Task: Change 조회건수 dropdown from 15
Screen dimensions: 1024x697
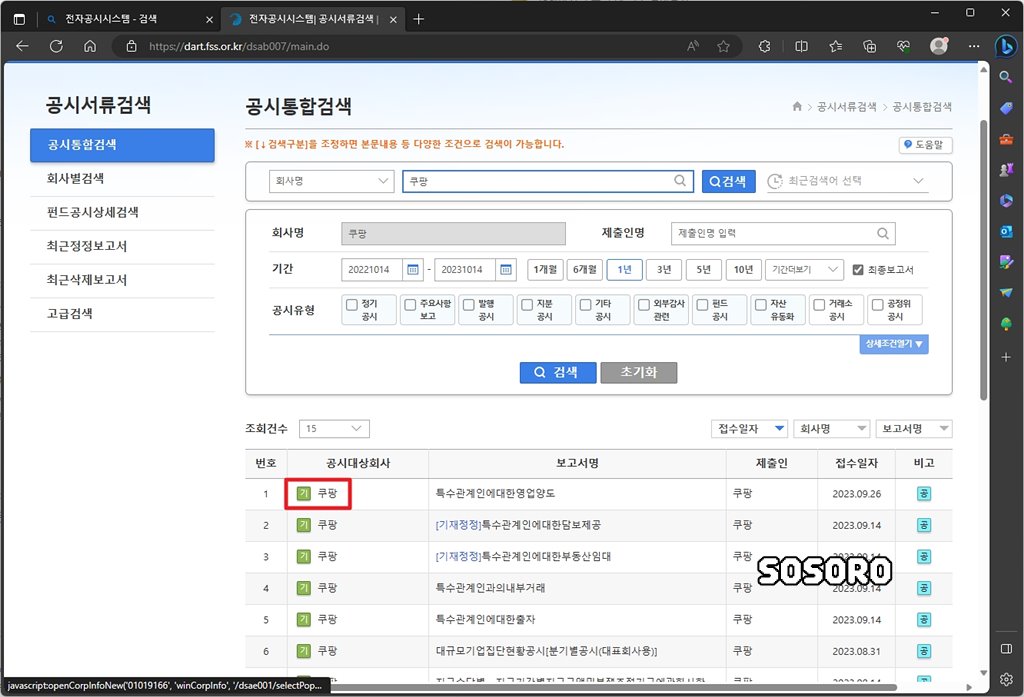Action: pos(334,429)
